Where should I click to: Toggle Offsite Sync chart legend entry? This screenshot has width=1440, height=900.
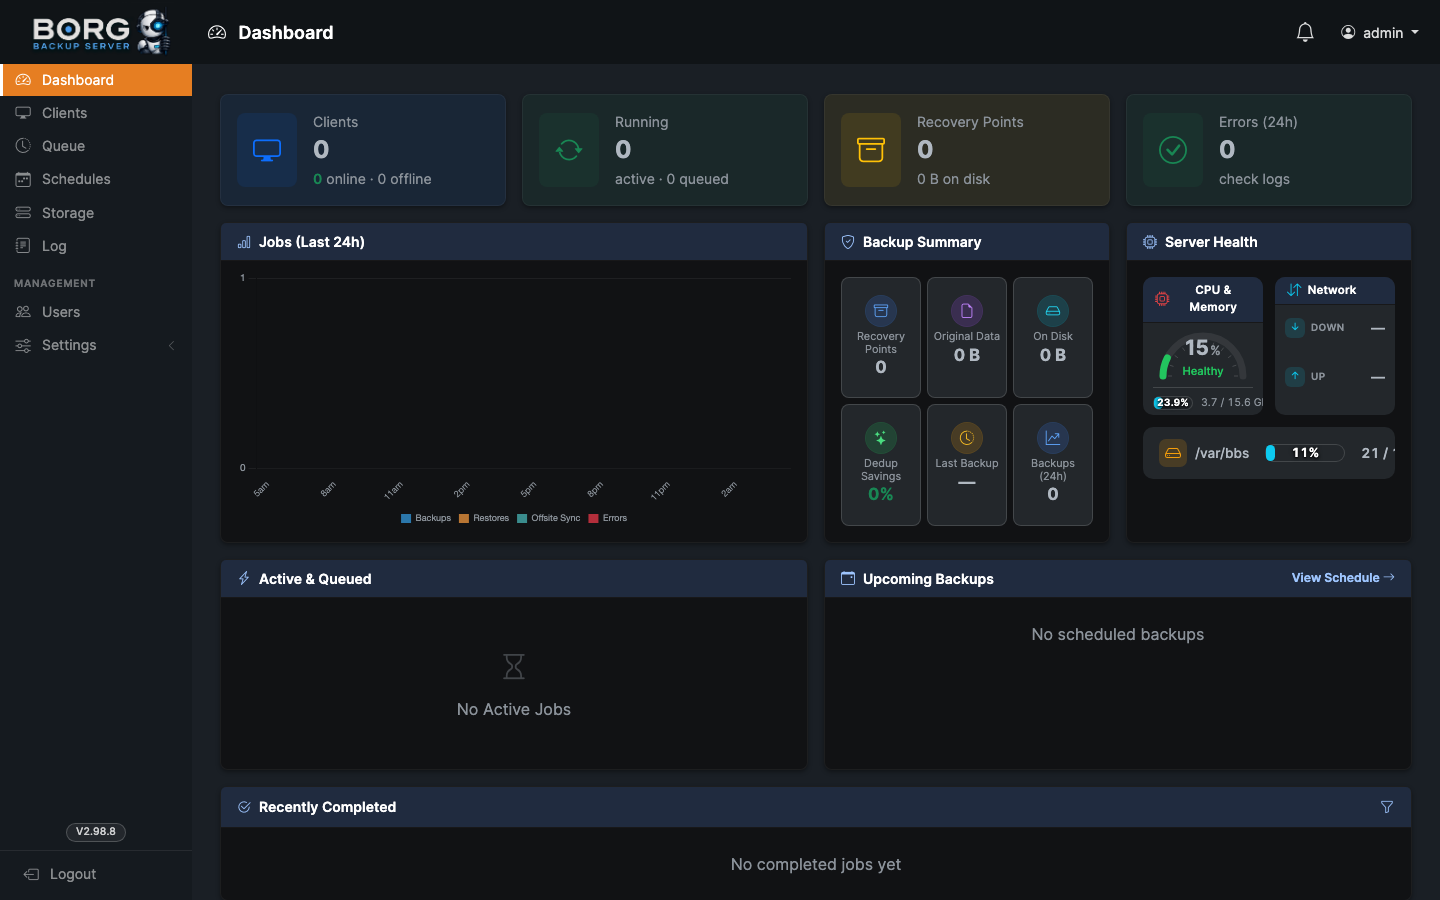pyautogui.click(x=549, y=518)
